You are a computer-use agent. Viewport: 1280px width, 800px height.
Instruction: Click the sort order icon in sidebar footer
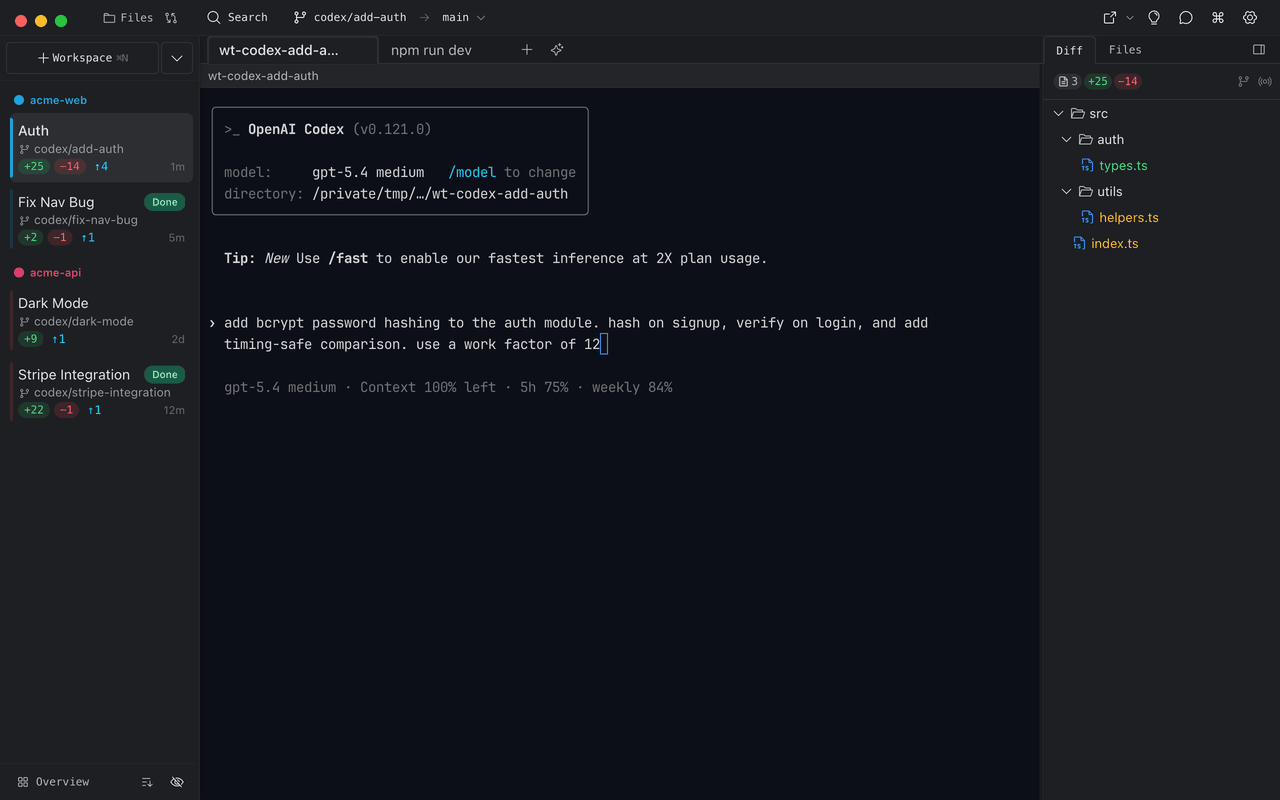(x=147, y=782)
